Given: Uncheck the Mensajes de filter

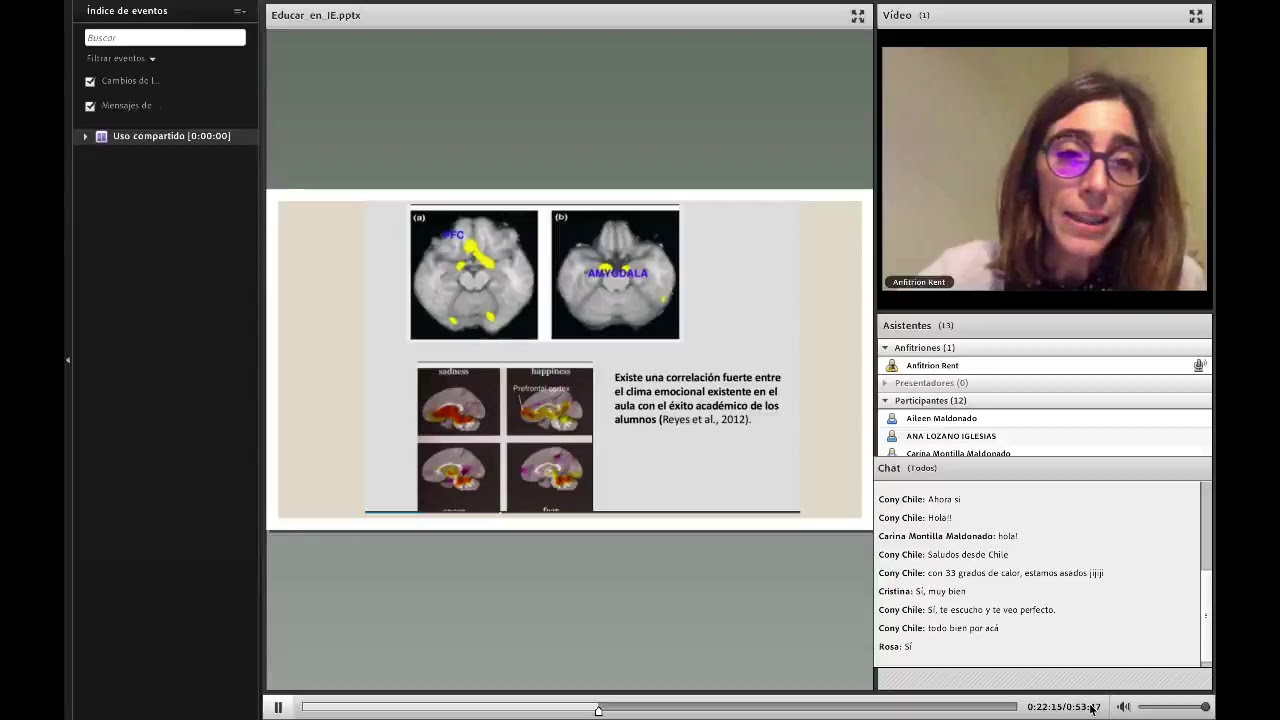Looking at the screenshot, I should (x=90, y=106).
